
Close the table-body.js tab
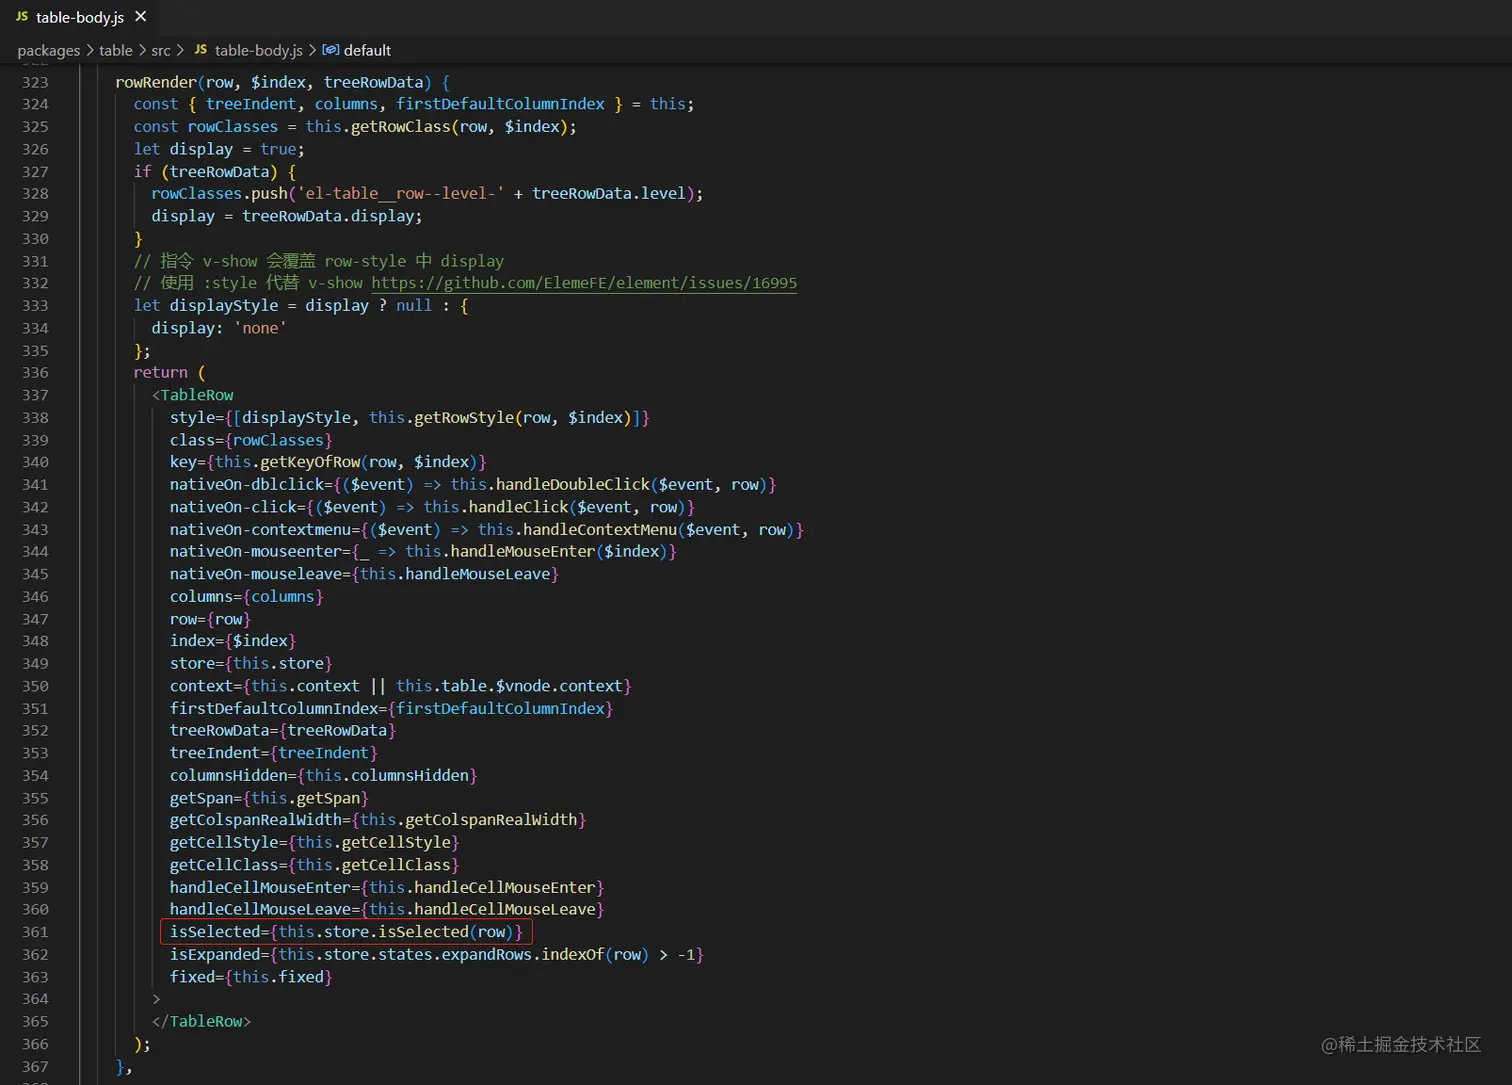[x=141, y=17]
